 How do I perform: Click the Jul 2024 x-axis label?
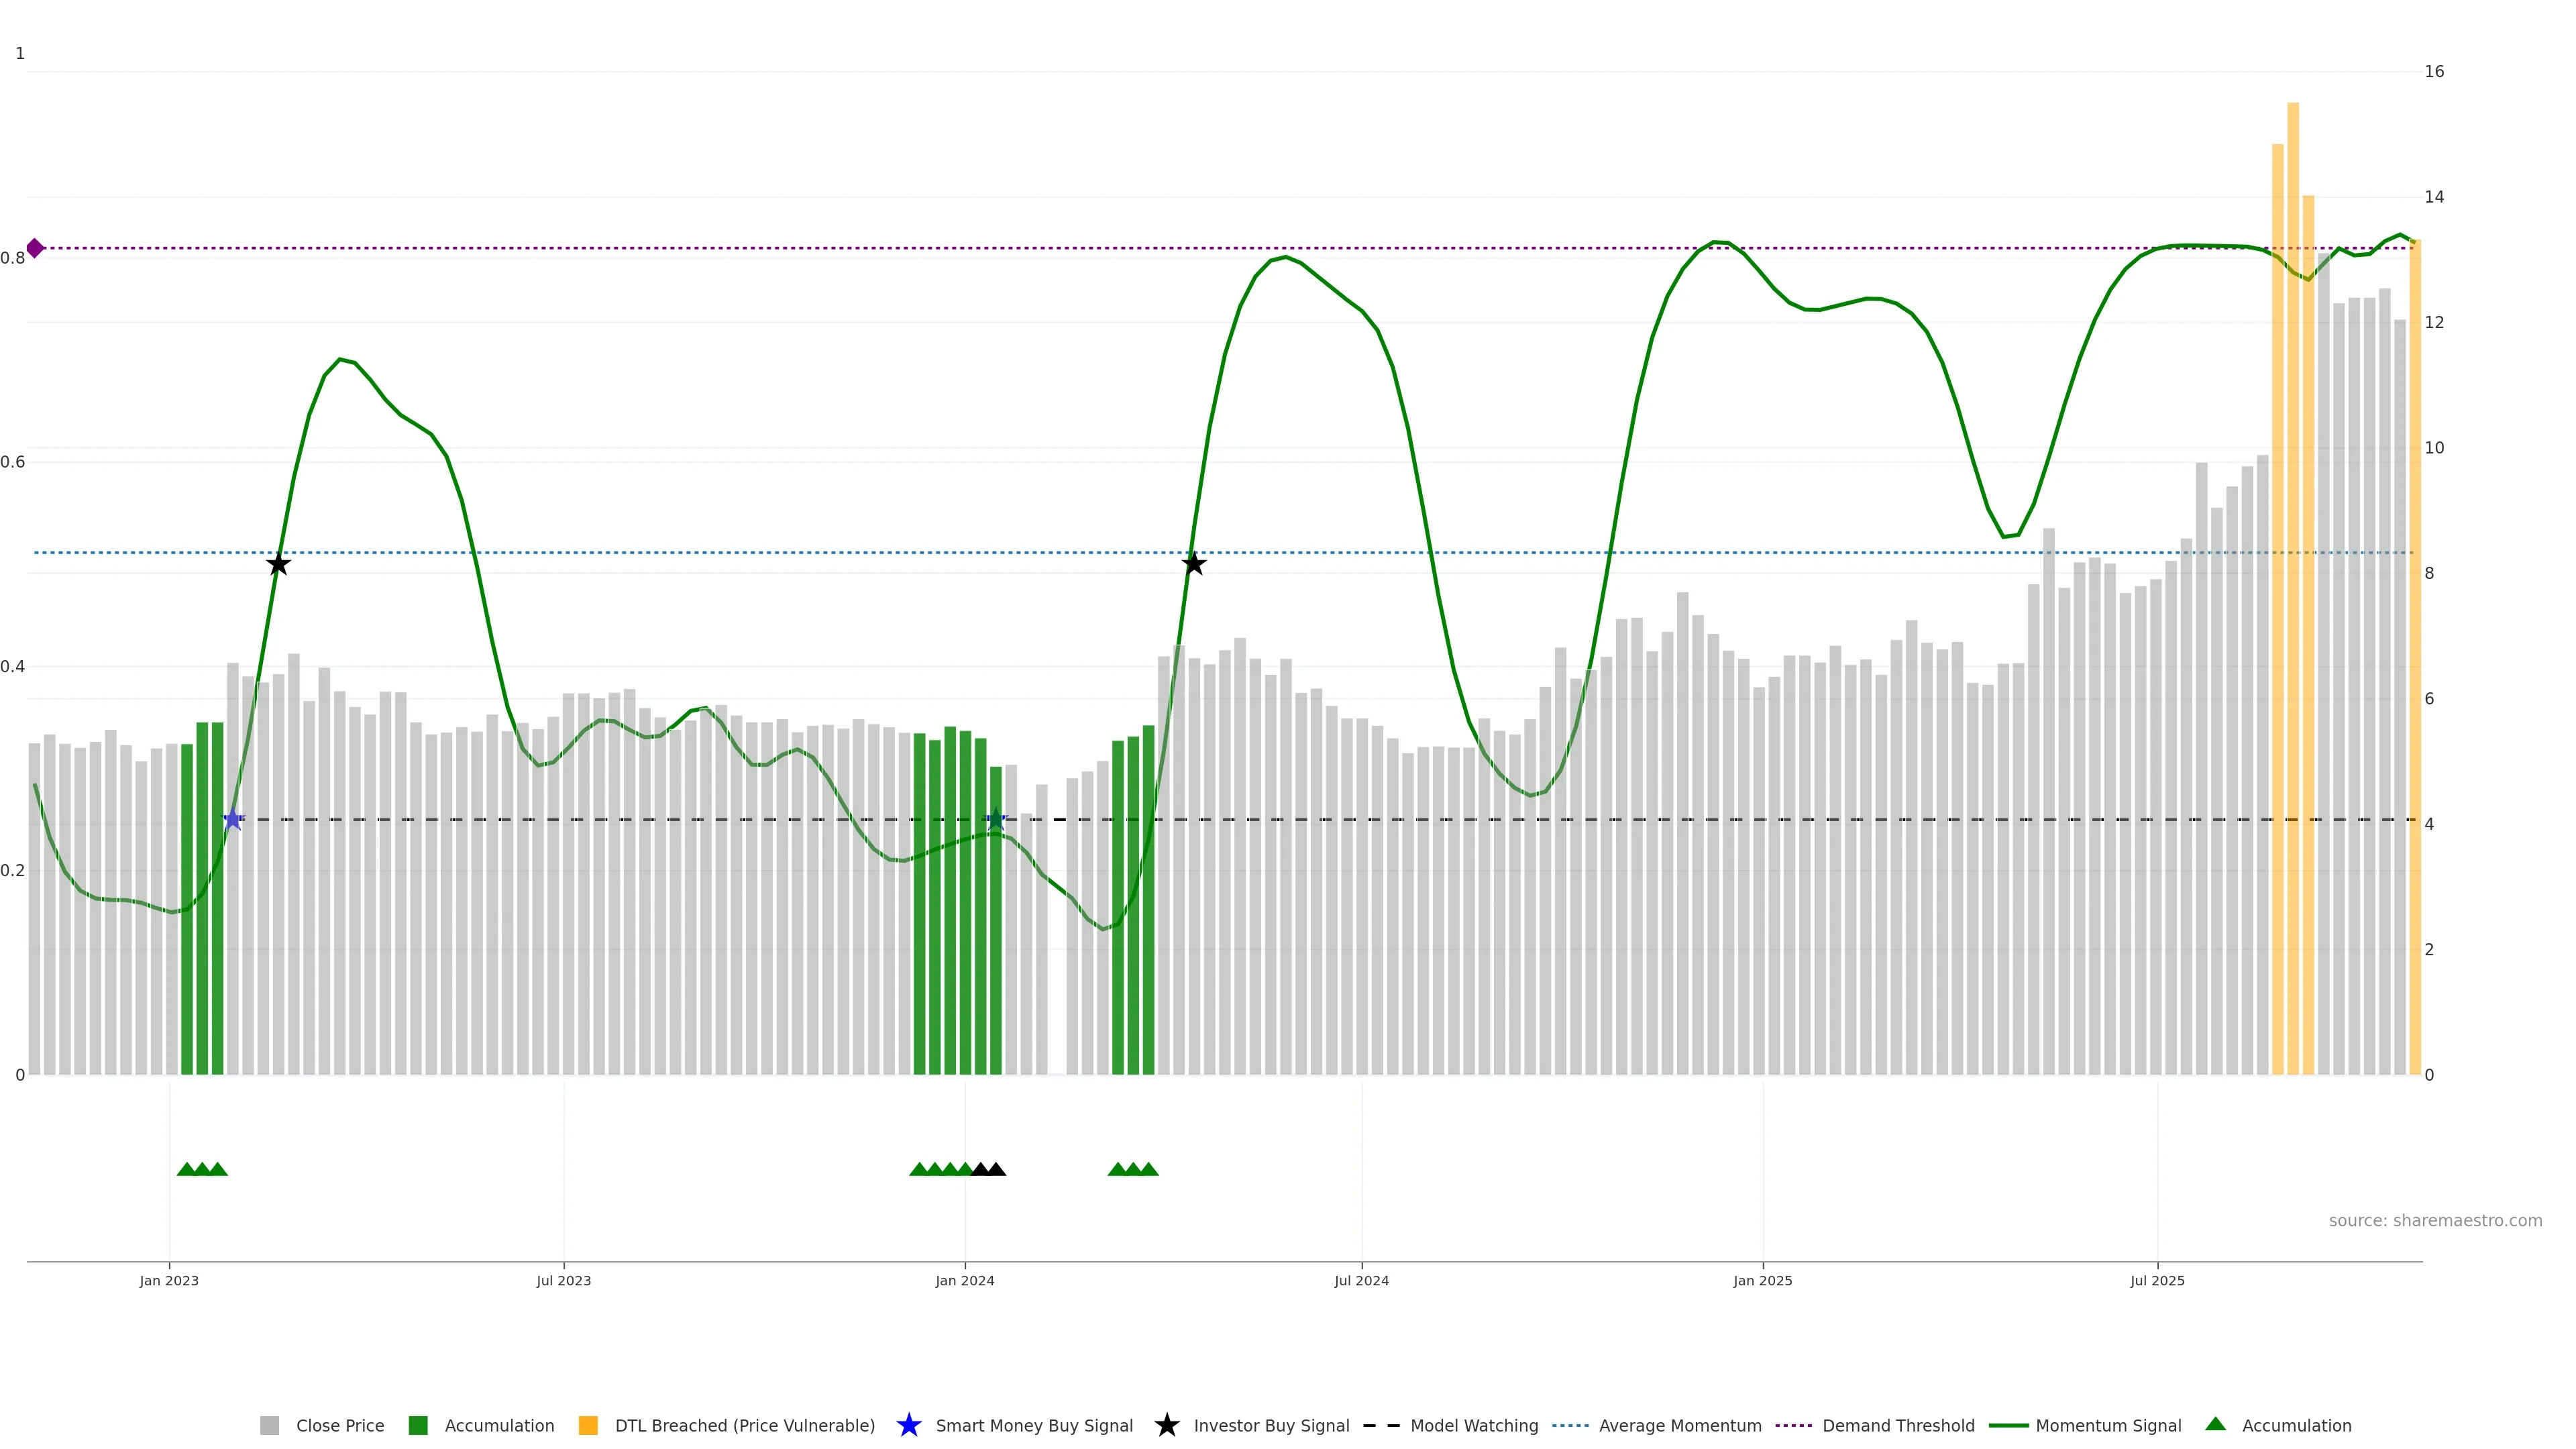[x=1361, y=1280]
